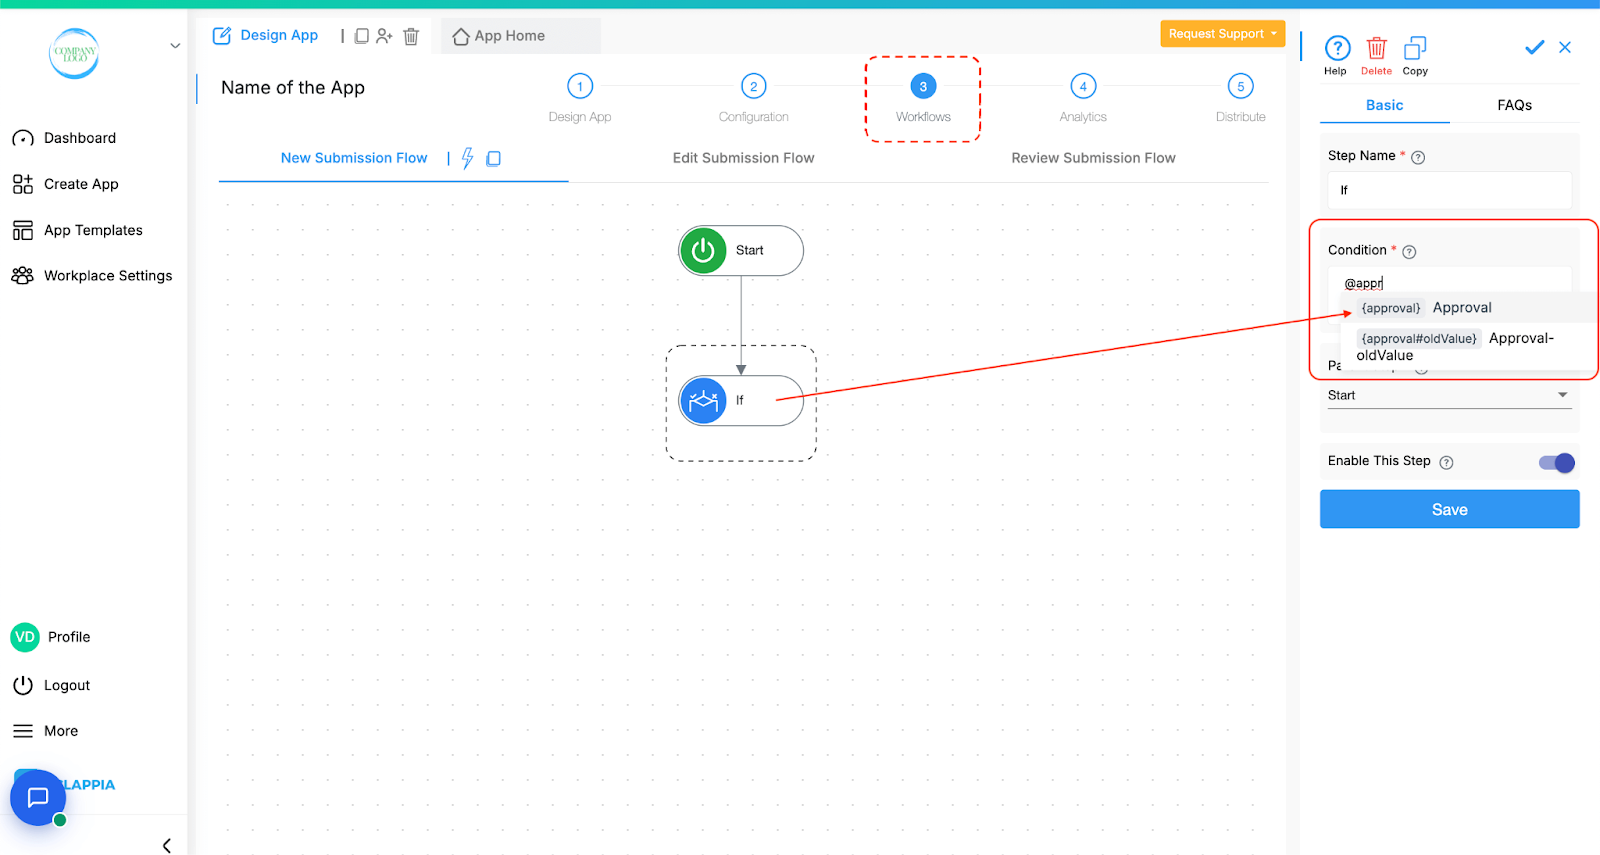Click Step Name help question icon

[1418, 157]
